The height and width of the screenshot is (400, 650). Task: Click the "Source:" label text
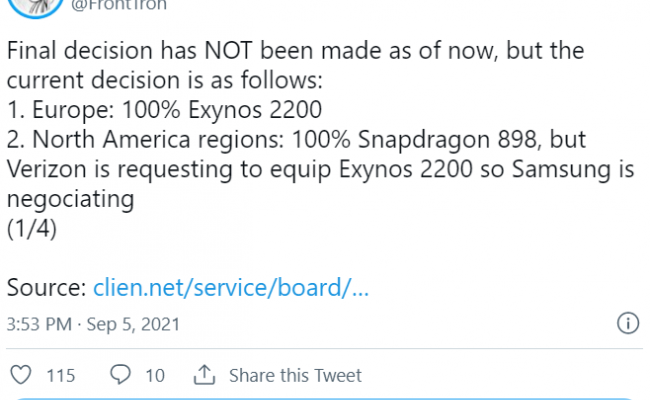[x=46, y=288]
